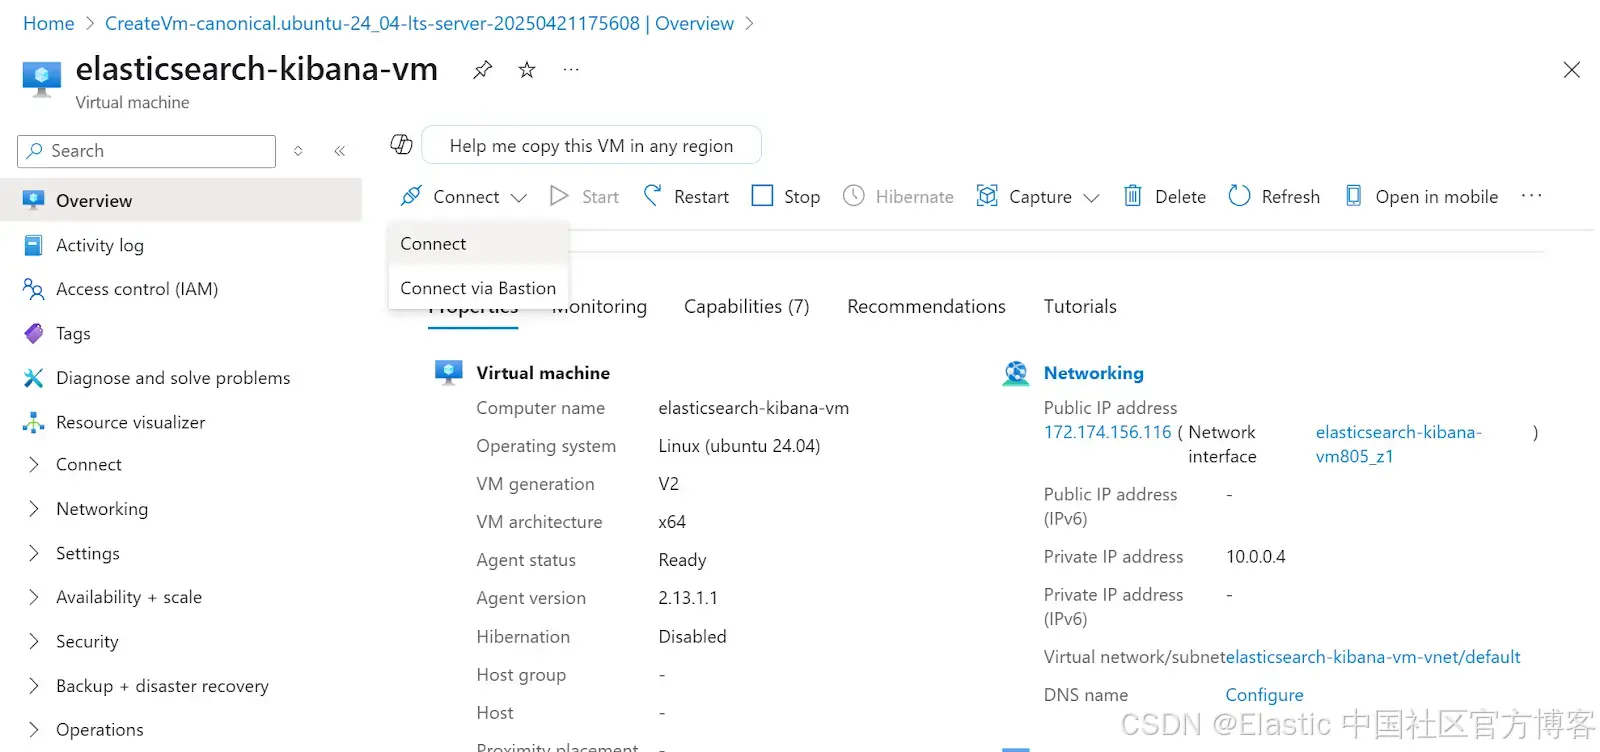Select Connect in the dropdown menu

click(478, 244)
